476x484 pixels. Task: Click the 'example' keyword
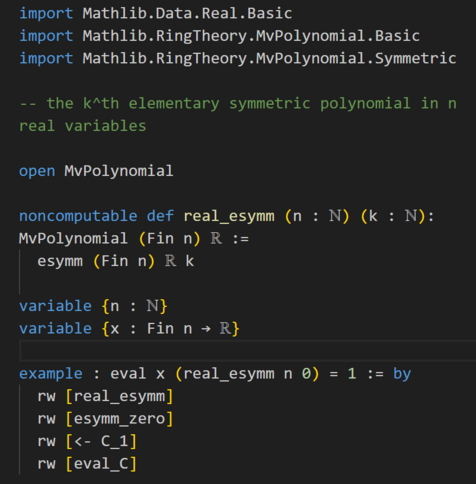tap(51, 374)
